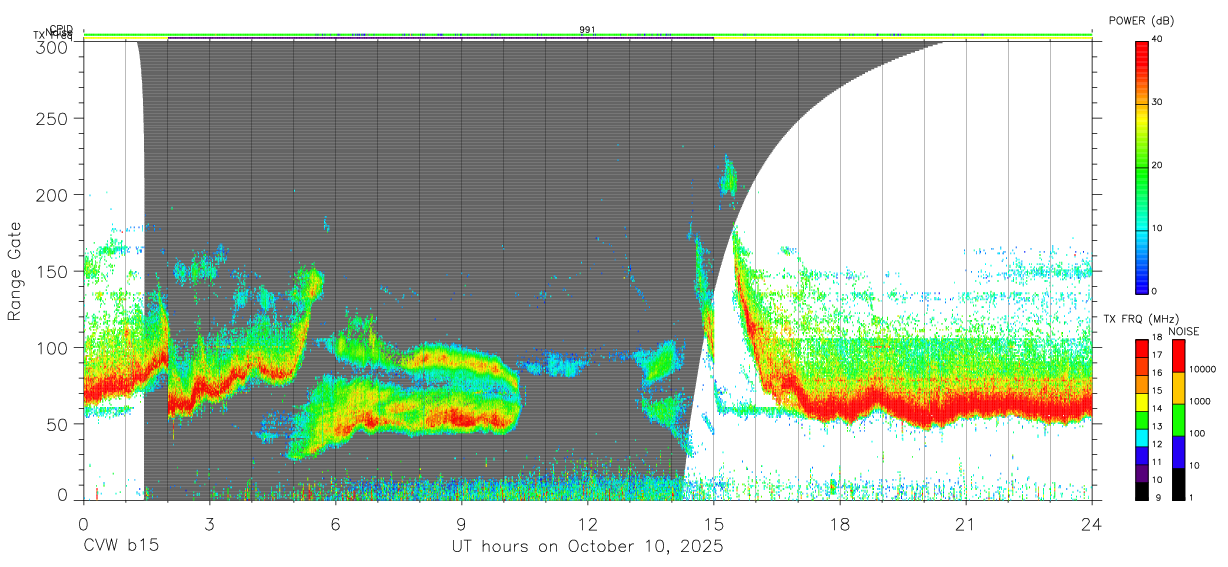
Task: Click the 10000 label in the NOISE legend
Action: (x=1203, y=369)
